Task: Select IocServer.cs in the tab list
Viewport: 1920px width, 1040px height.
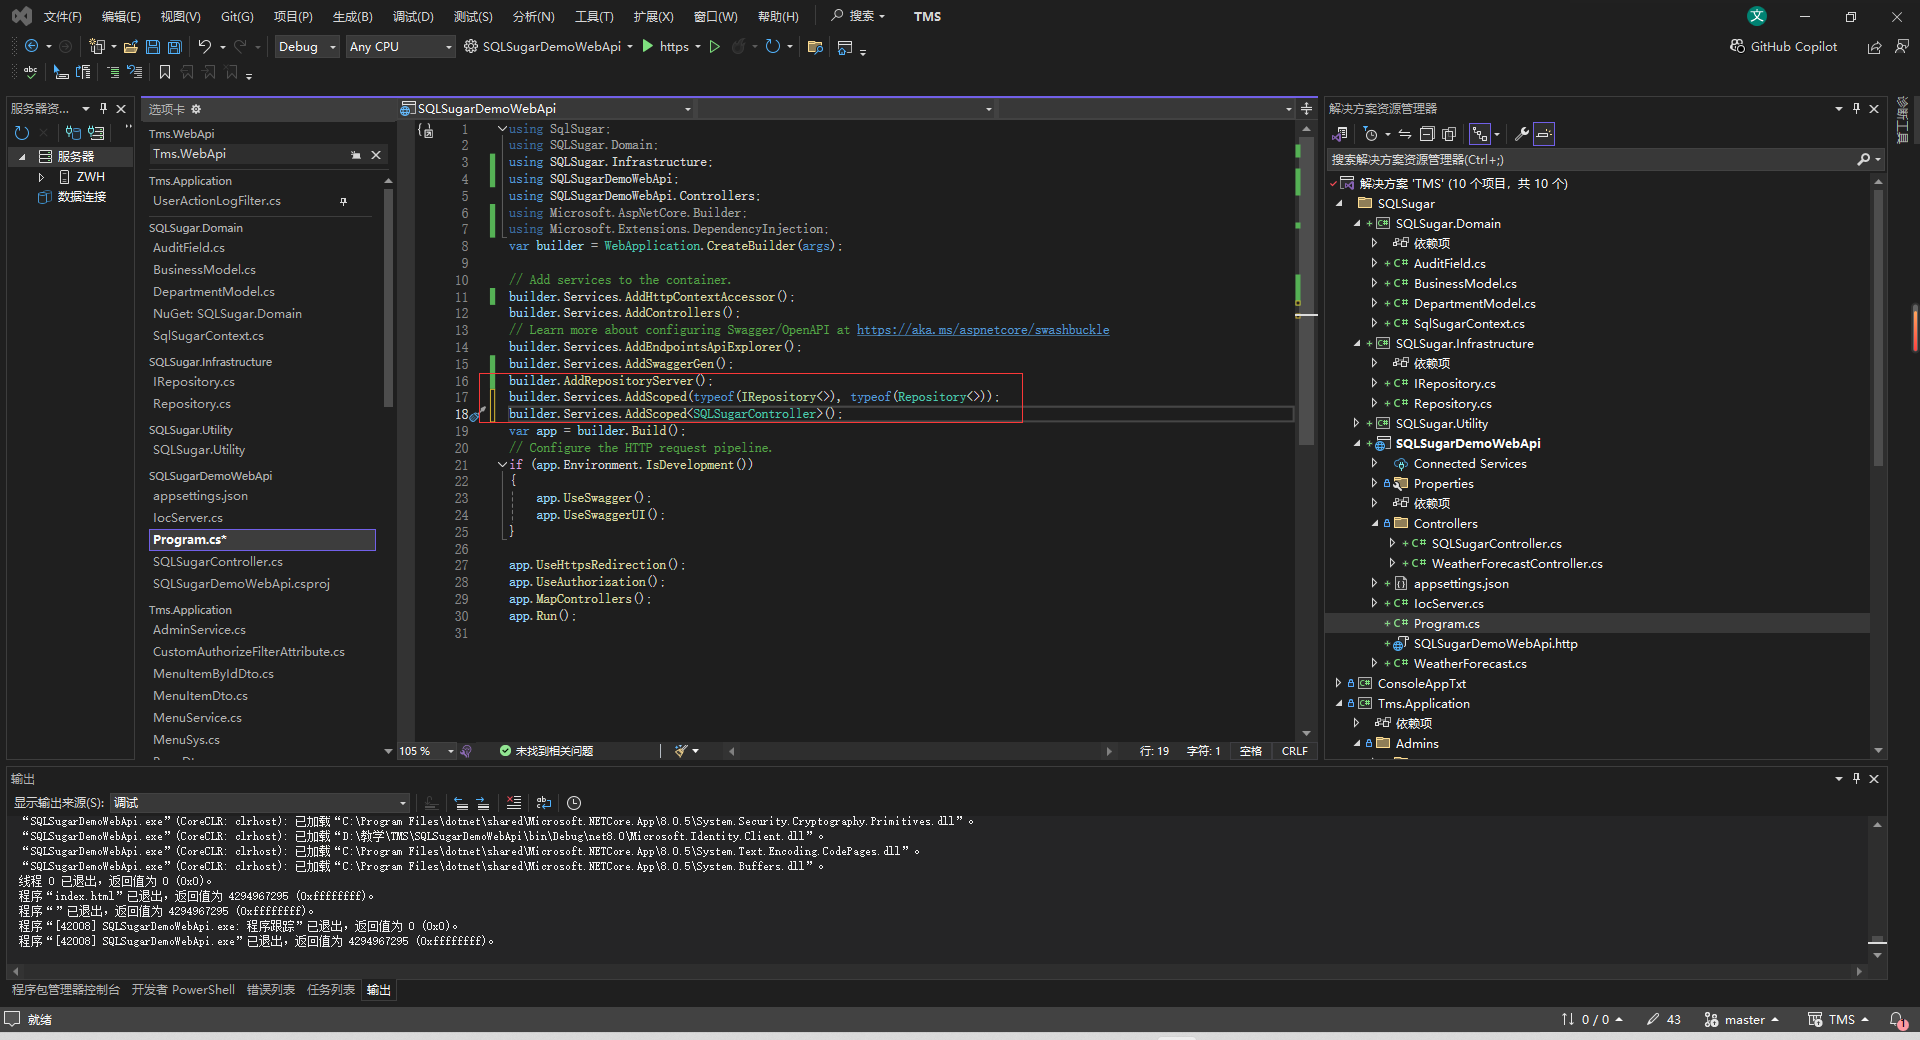Action: tap(188, 518)
